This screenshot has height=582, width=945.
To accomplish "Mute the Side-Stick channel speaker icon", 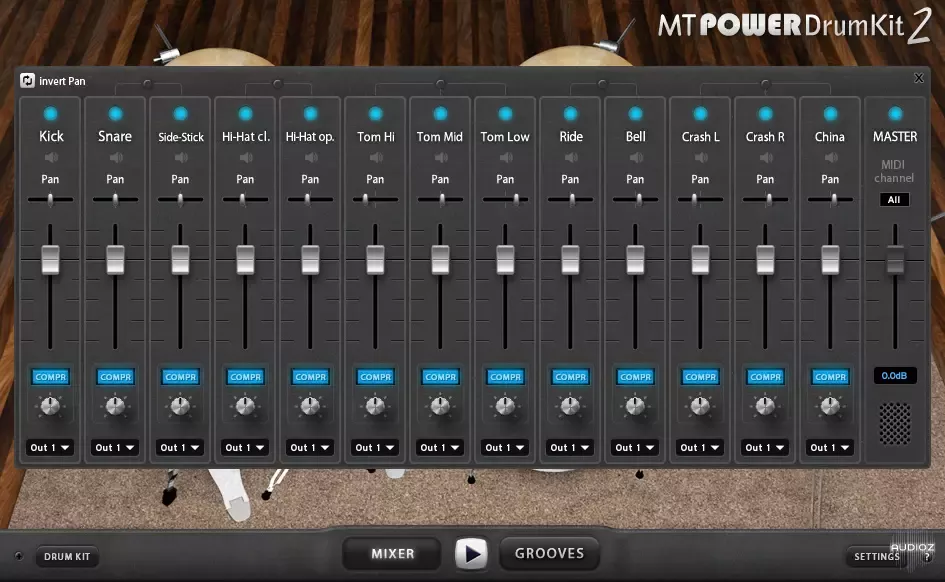I will (x=181, y=157).
